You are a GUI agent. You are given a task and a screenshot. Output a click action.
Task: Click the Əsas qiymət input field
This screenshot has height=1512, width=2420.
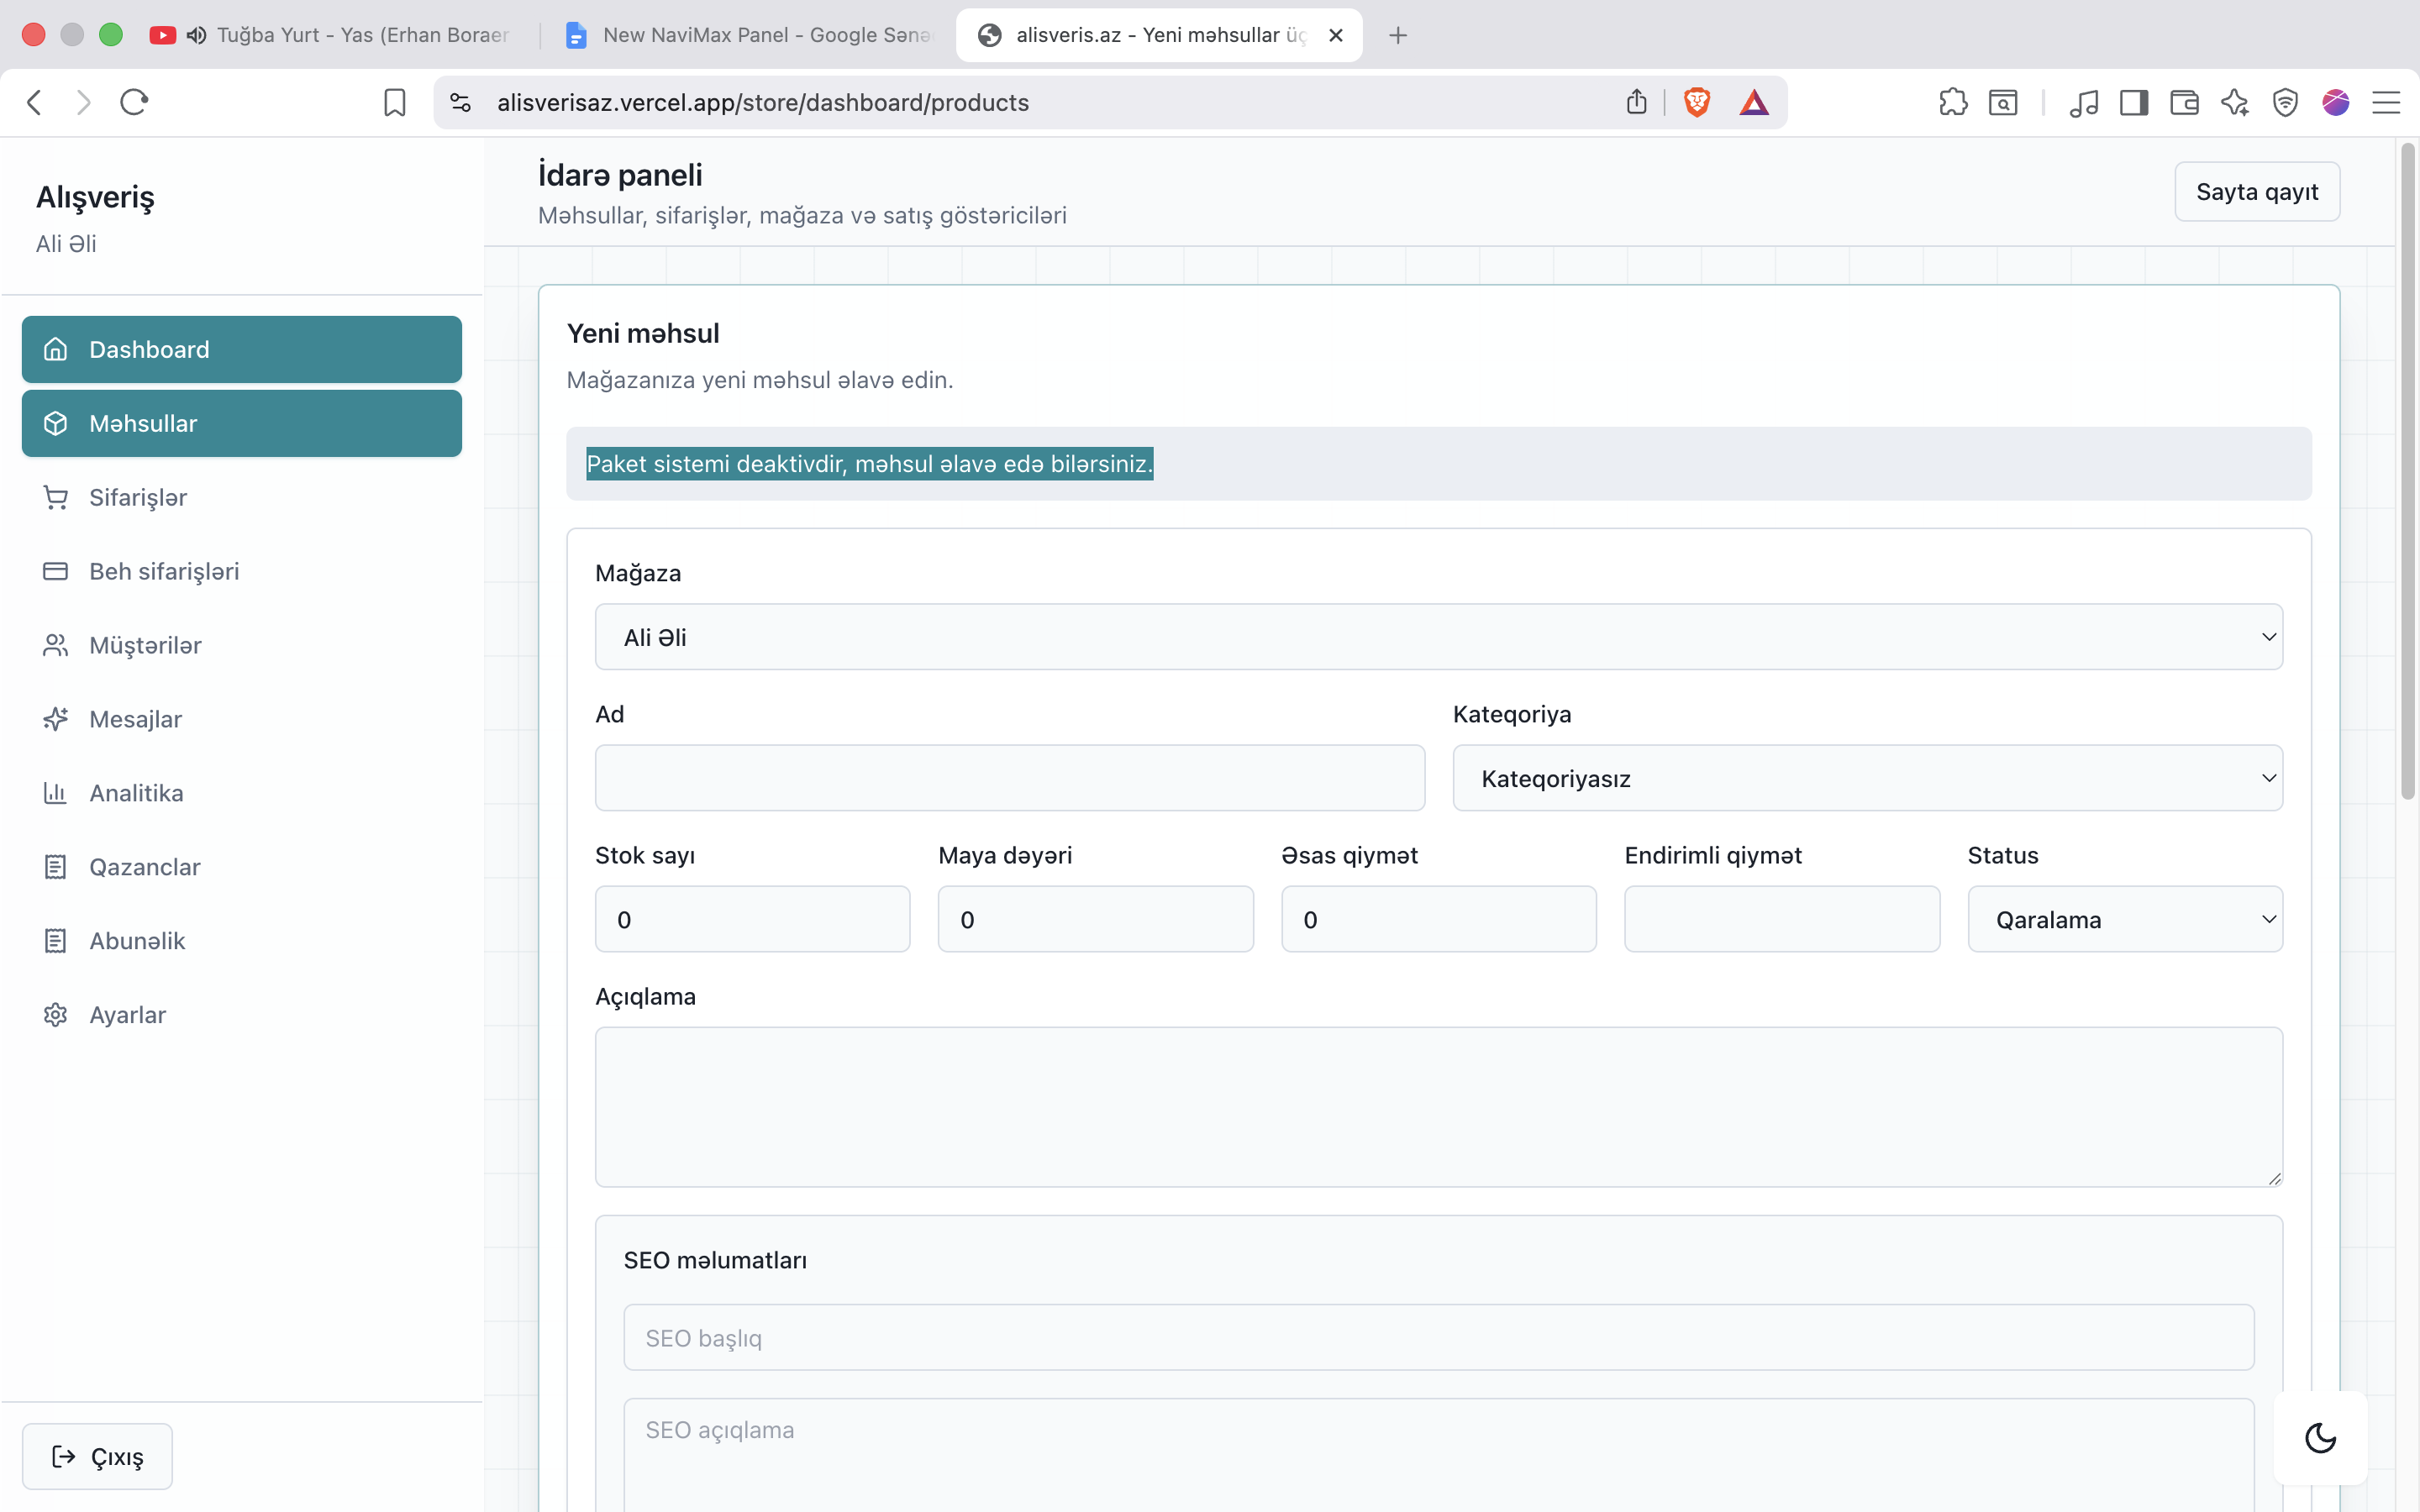click(1439, 919)
